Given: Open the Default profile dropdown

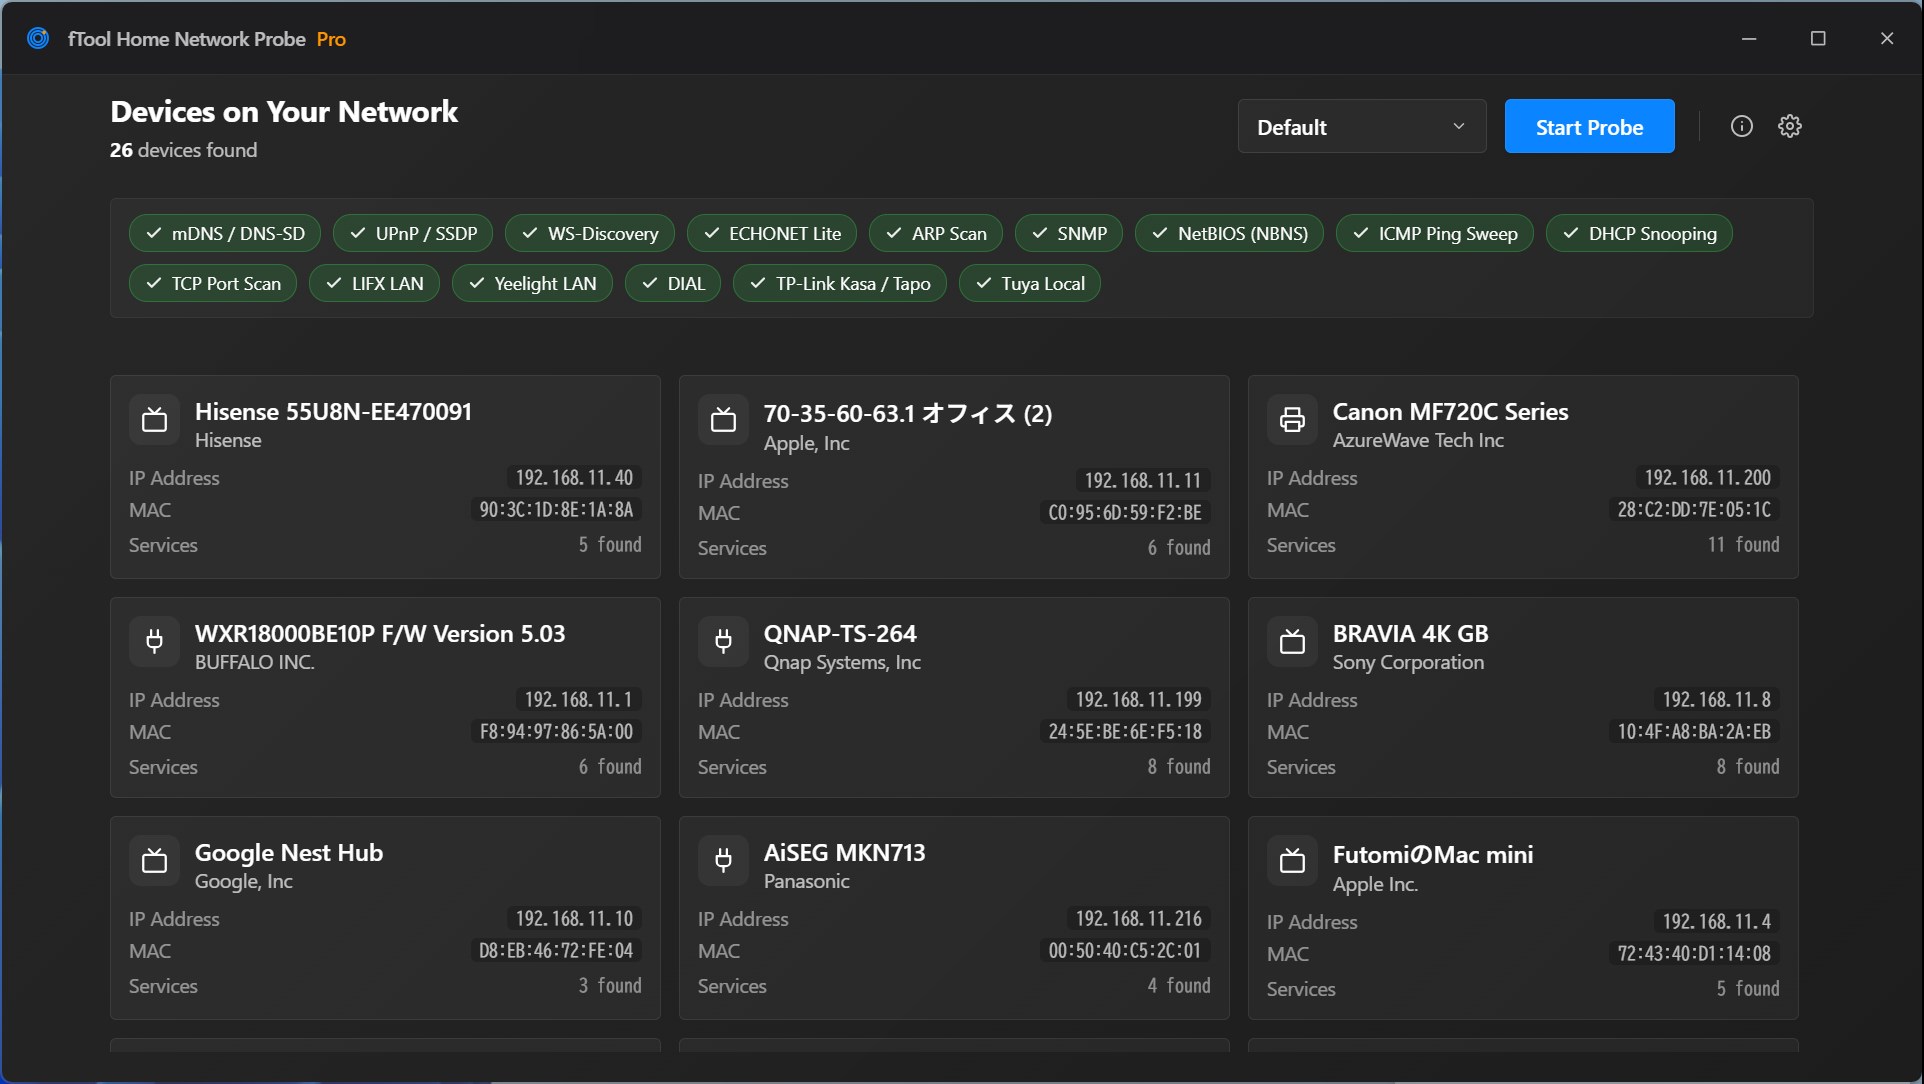Looking at the screenshot, I should click(x=1362, y=126).
